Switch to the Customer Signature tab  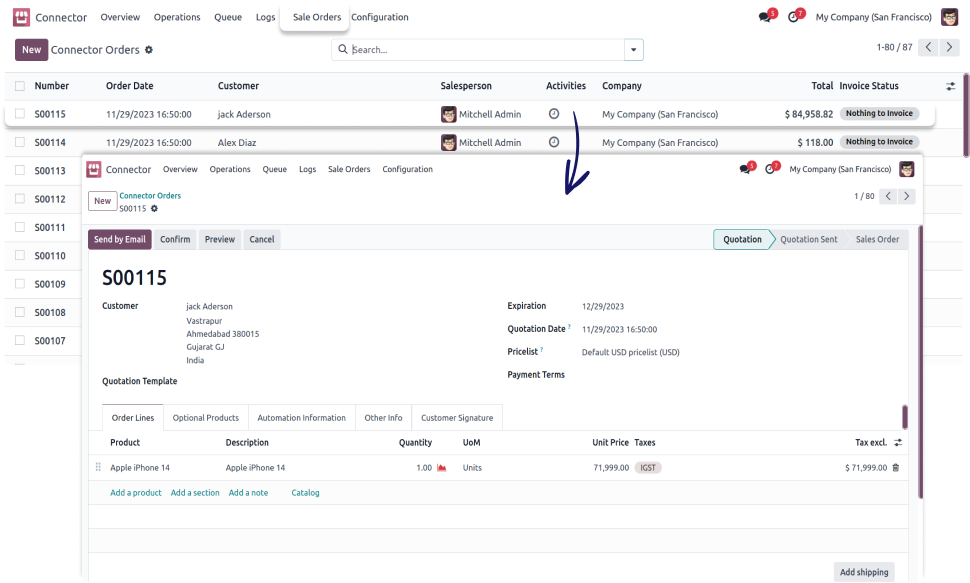coord(457,418)
